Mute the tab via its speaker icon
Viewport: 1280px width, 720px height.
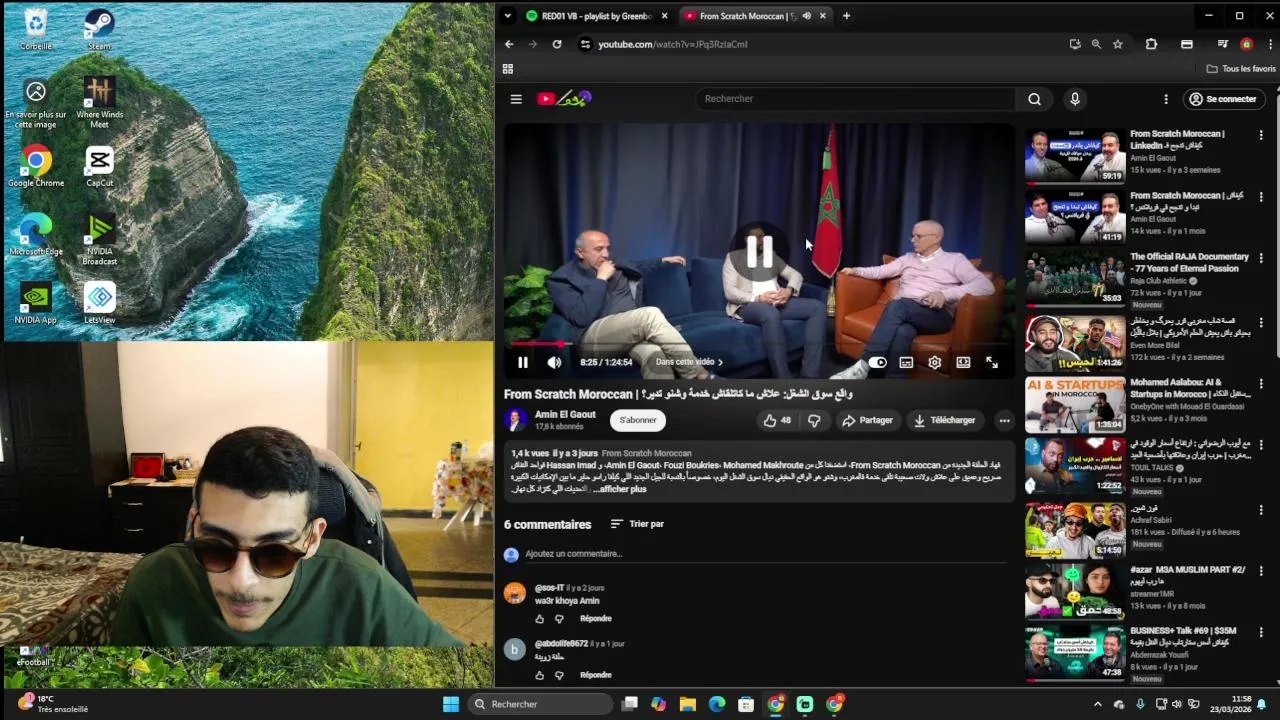[806, 16]
